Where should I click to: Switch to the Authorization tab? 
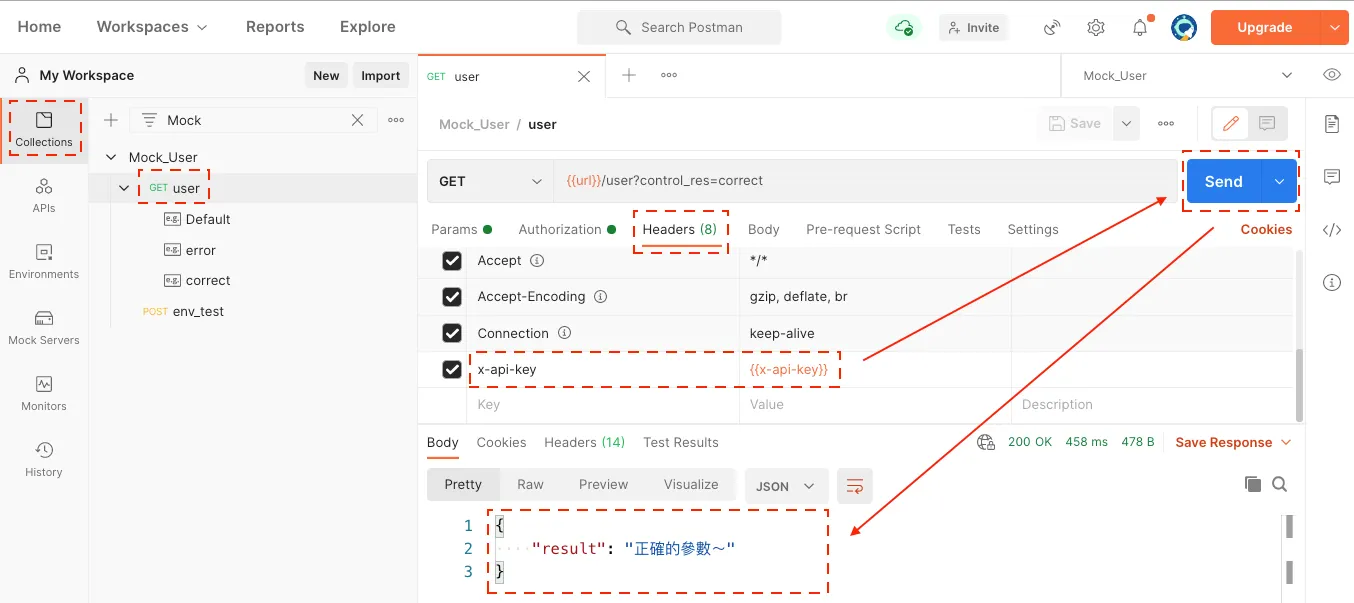point(567,229)
